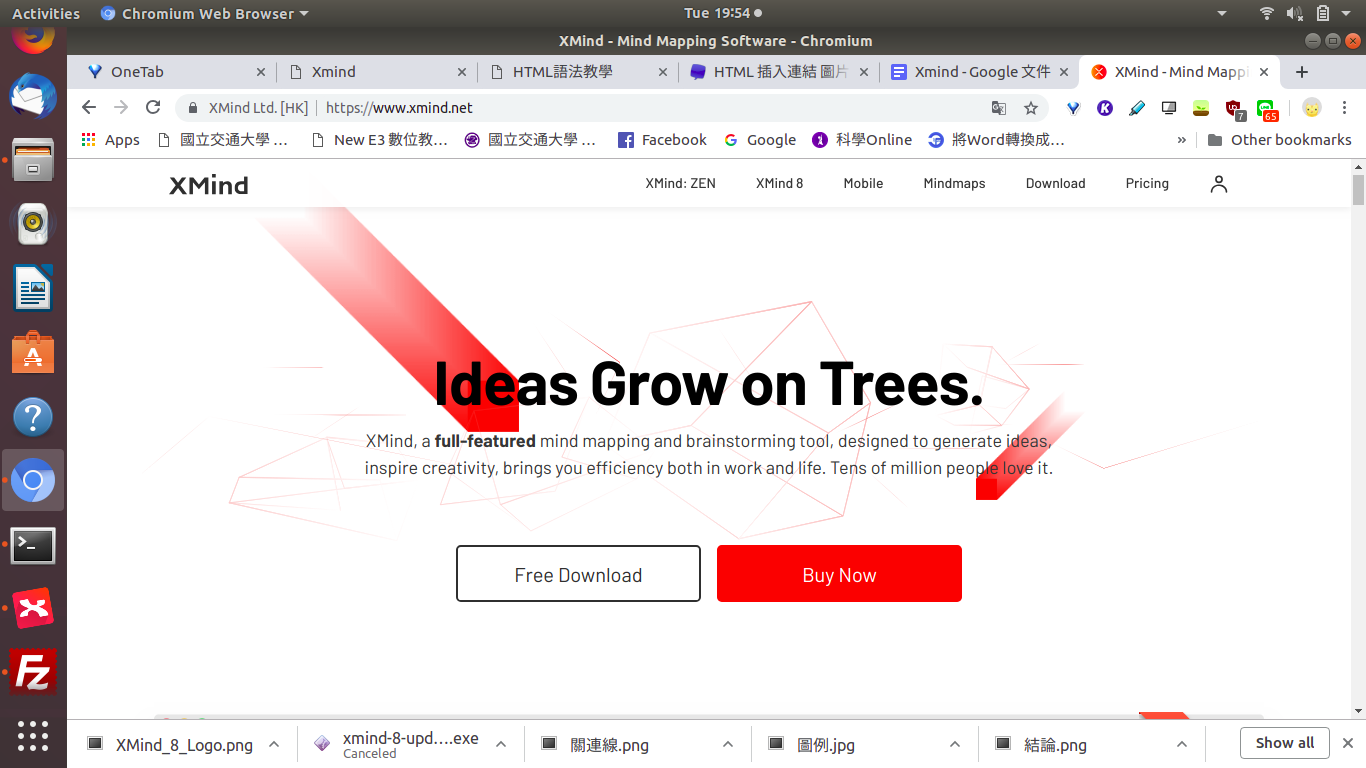Image resolution: width=1366 pixels, height=768 pixels.
Task: Go back to the previous page
Action: 89,107
